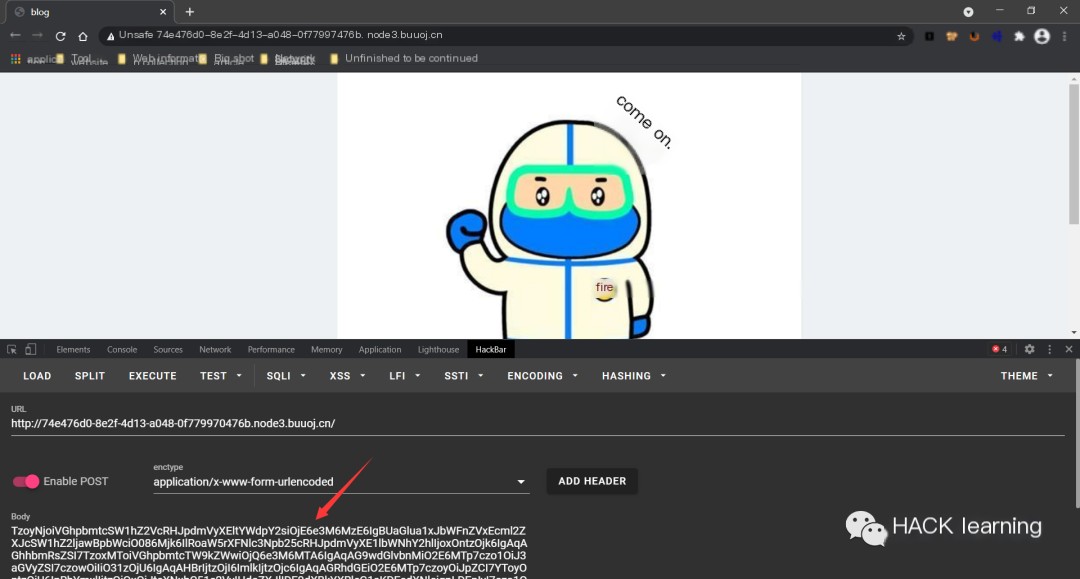Switch to the Performance tab
This screenshot has height=579, width=1080.
[x=271, y=349]
